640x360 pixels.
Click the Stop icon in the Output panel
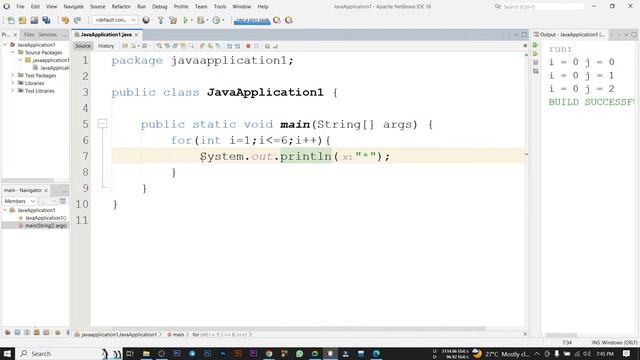(536, 62)
